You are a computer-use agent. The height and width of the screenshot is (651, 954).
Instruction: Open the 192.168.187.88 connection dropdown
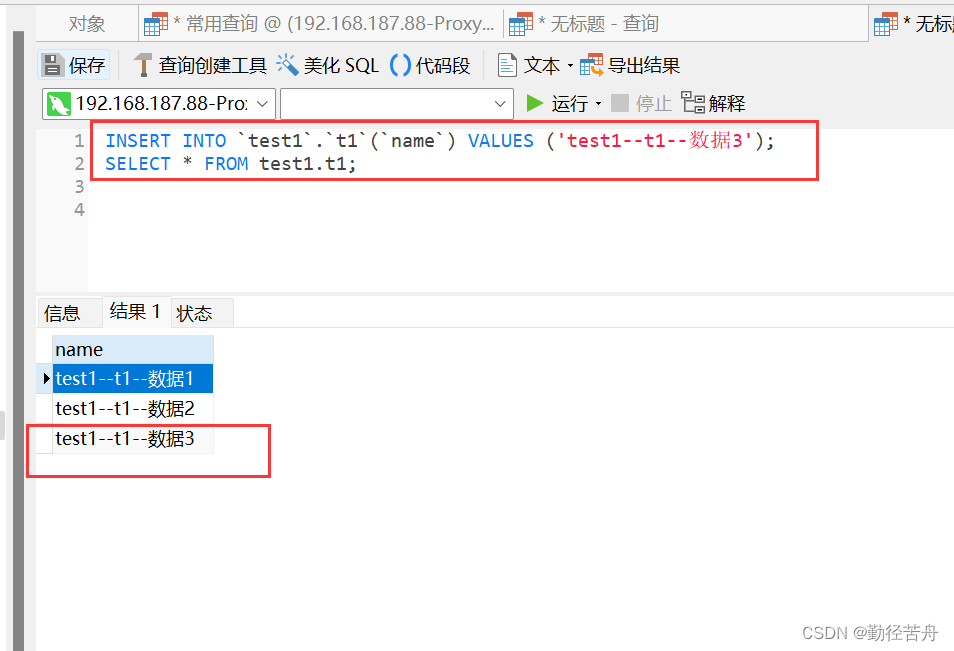[x=159, y=104]
